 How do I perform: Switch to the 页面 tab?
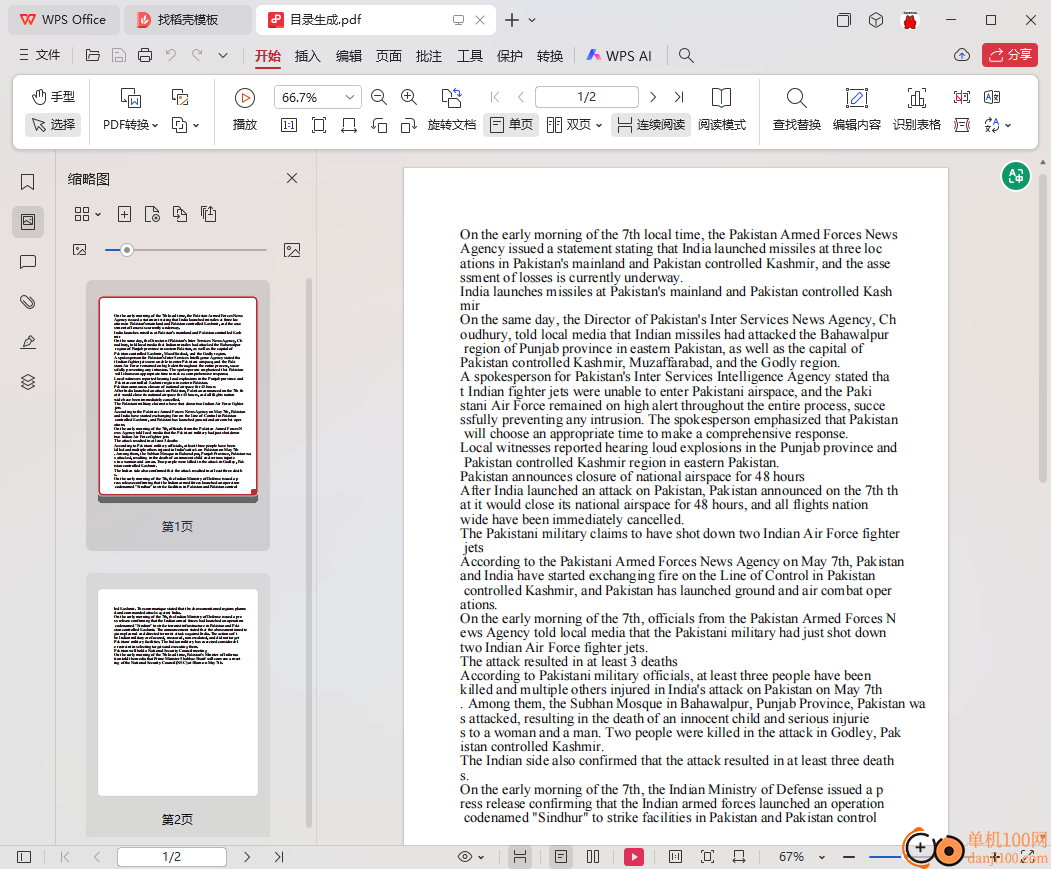tap(389, 56)
